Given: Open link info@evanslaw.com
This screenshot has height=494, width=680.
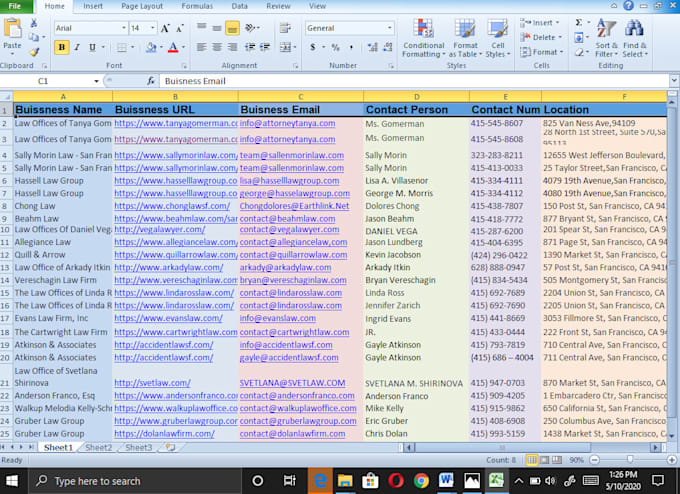Looking at the screenshot, I should 278,318.
